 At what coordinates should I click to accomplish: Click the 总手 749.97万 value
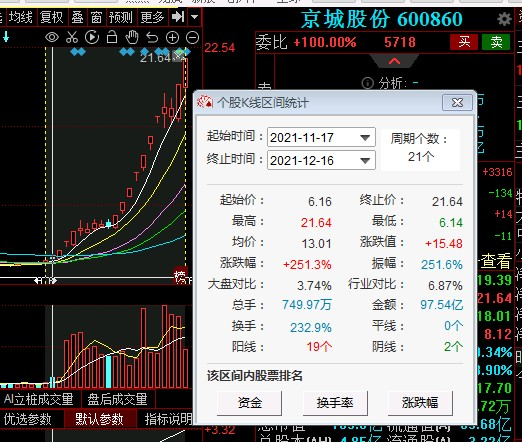[x=307, y=305]
